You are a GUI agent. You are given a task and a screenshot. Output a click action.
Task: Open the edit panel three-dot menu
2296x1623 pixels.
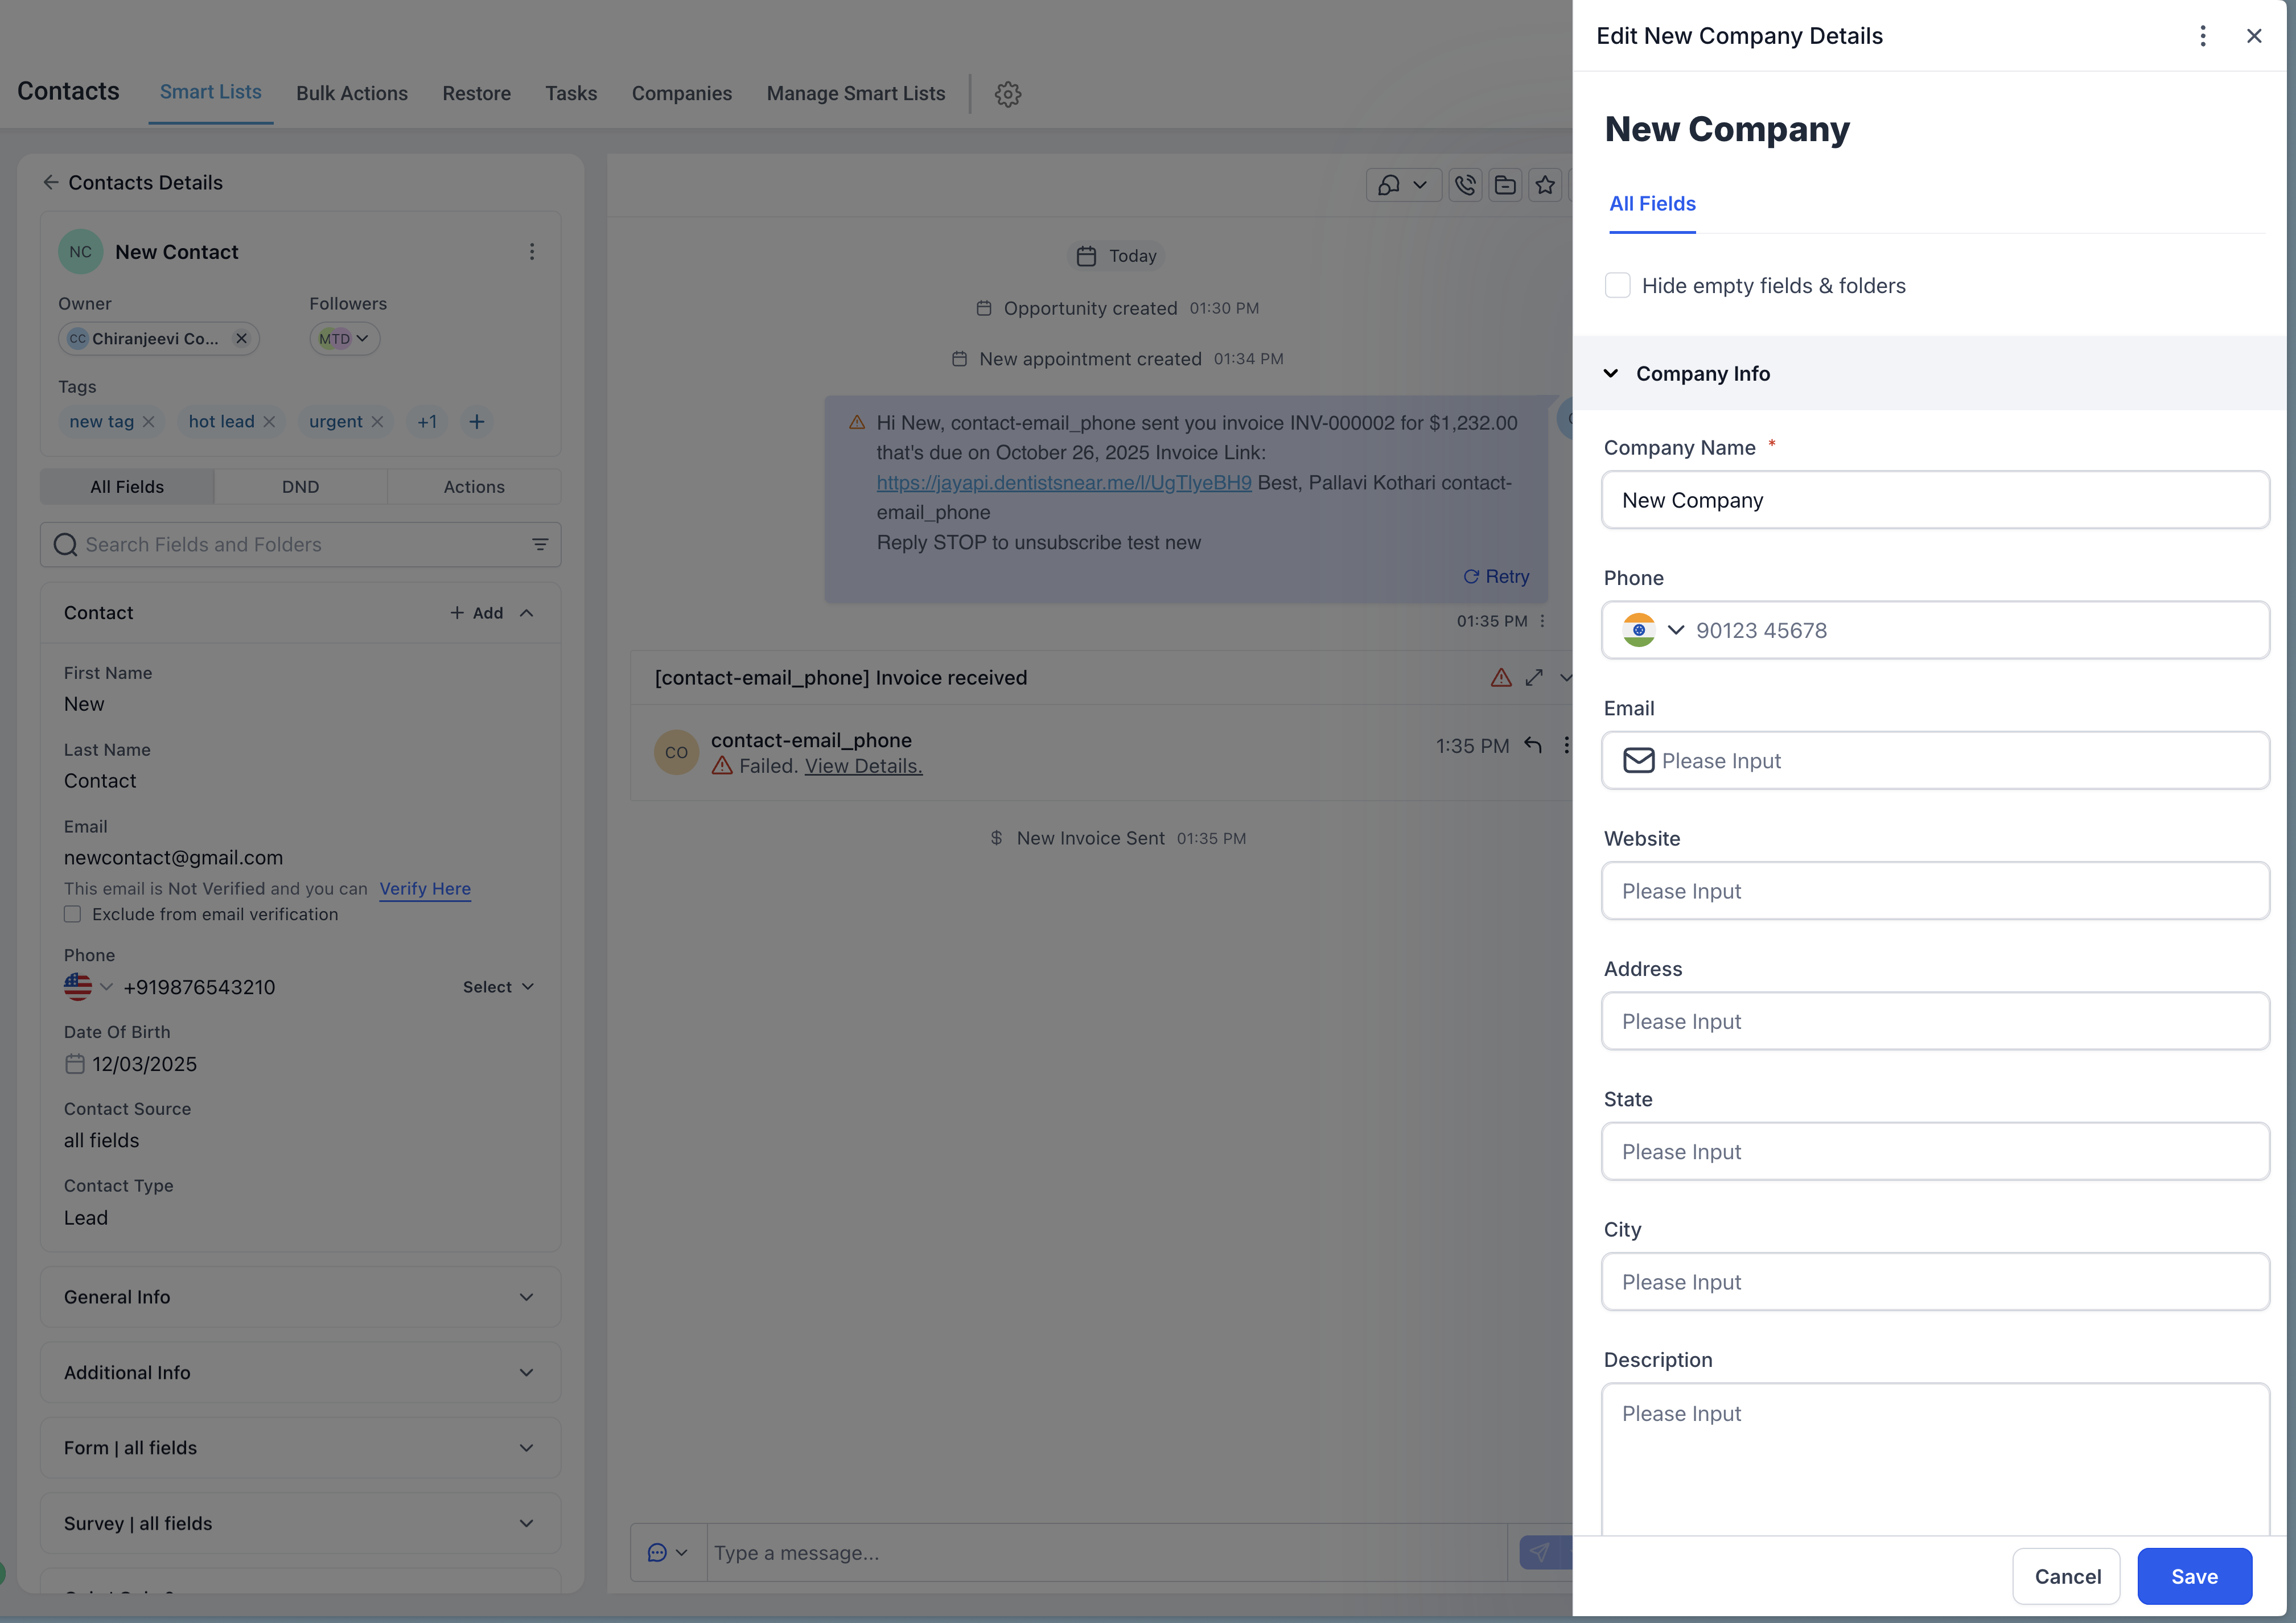point(2202,36)
